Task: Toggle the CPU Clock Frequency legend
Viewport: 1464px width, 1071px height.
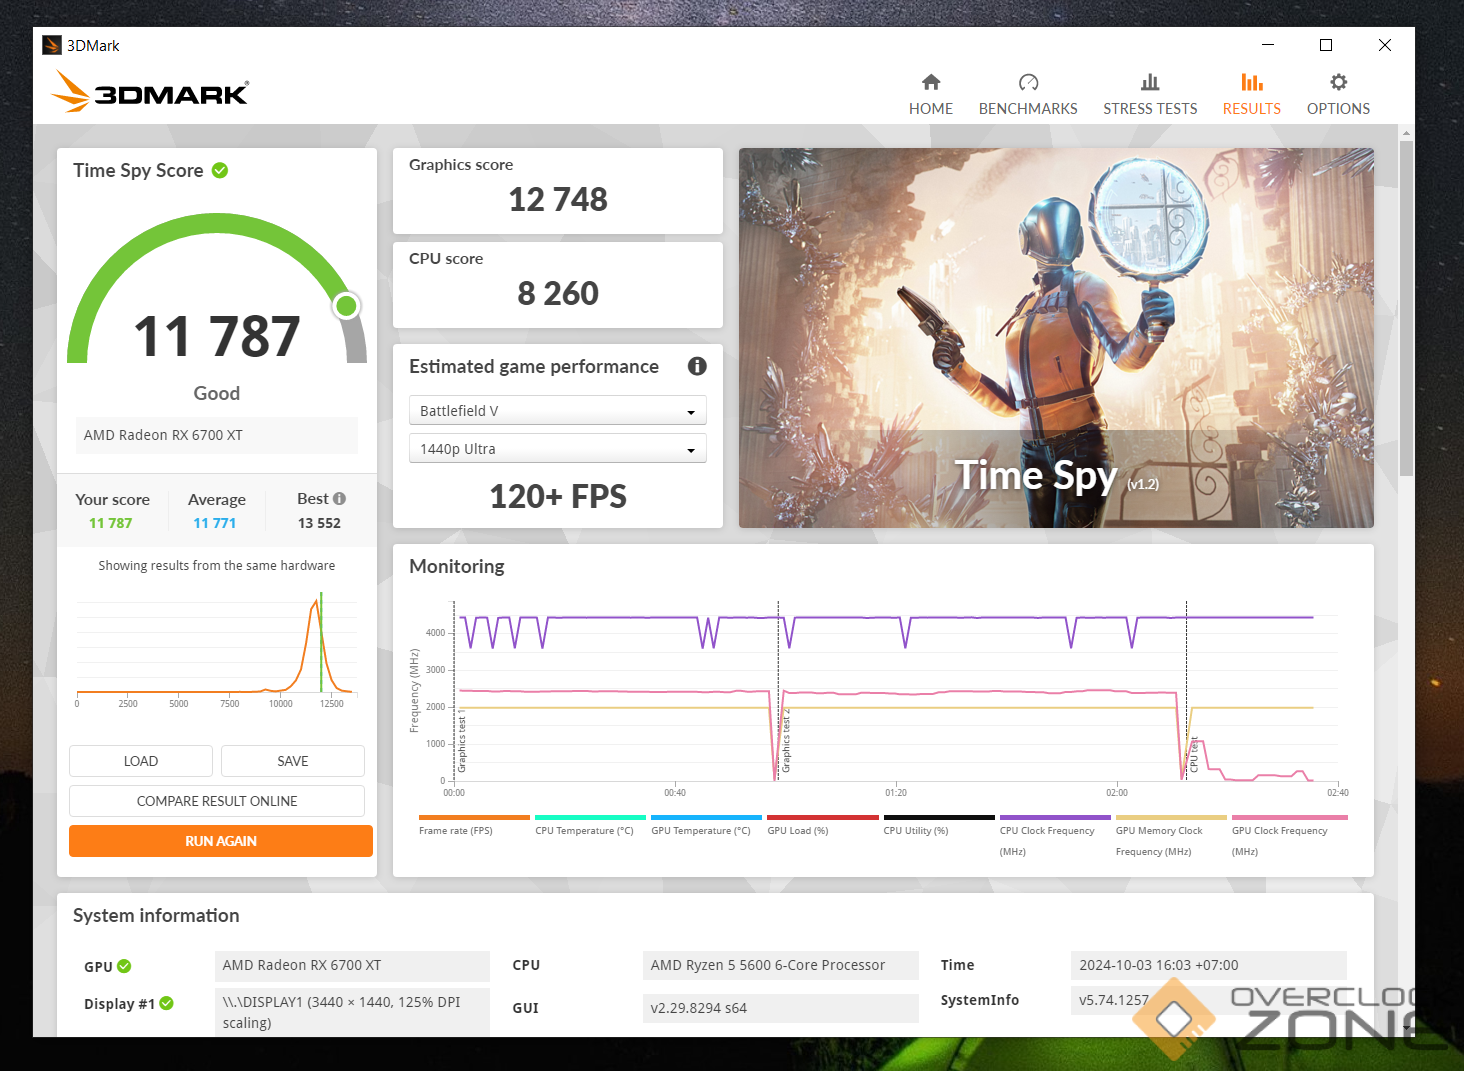Action: click(x=1055, y=837)
